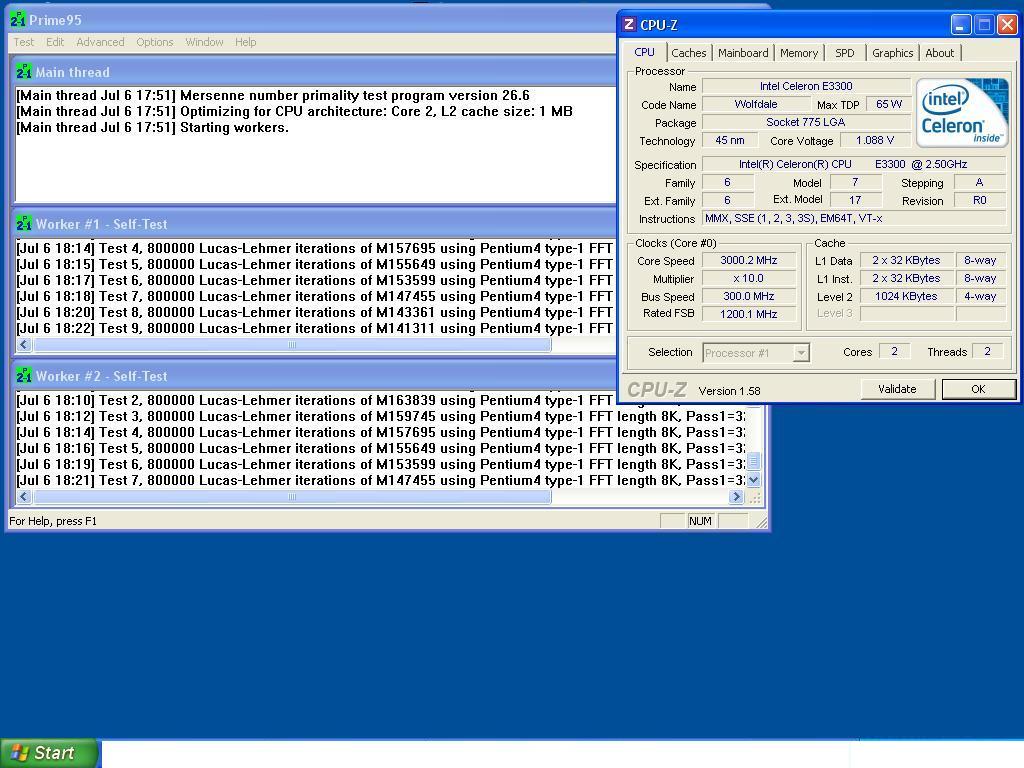Click the OK button in CPU-Z

point(978,389)
